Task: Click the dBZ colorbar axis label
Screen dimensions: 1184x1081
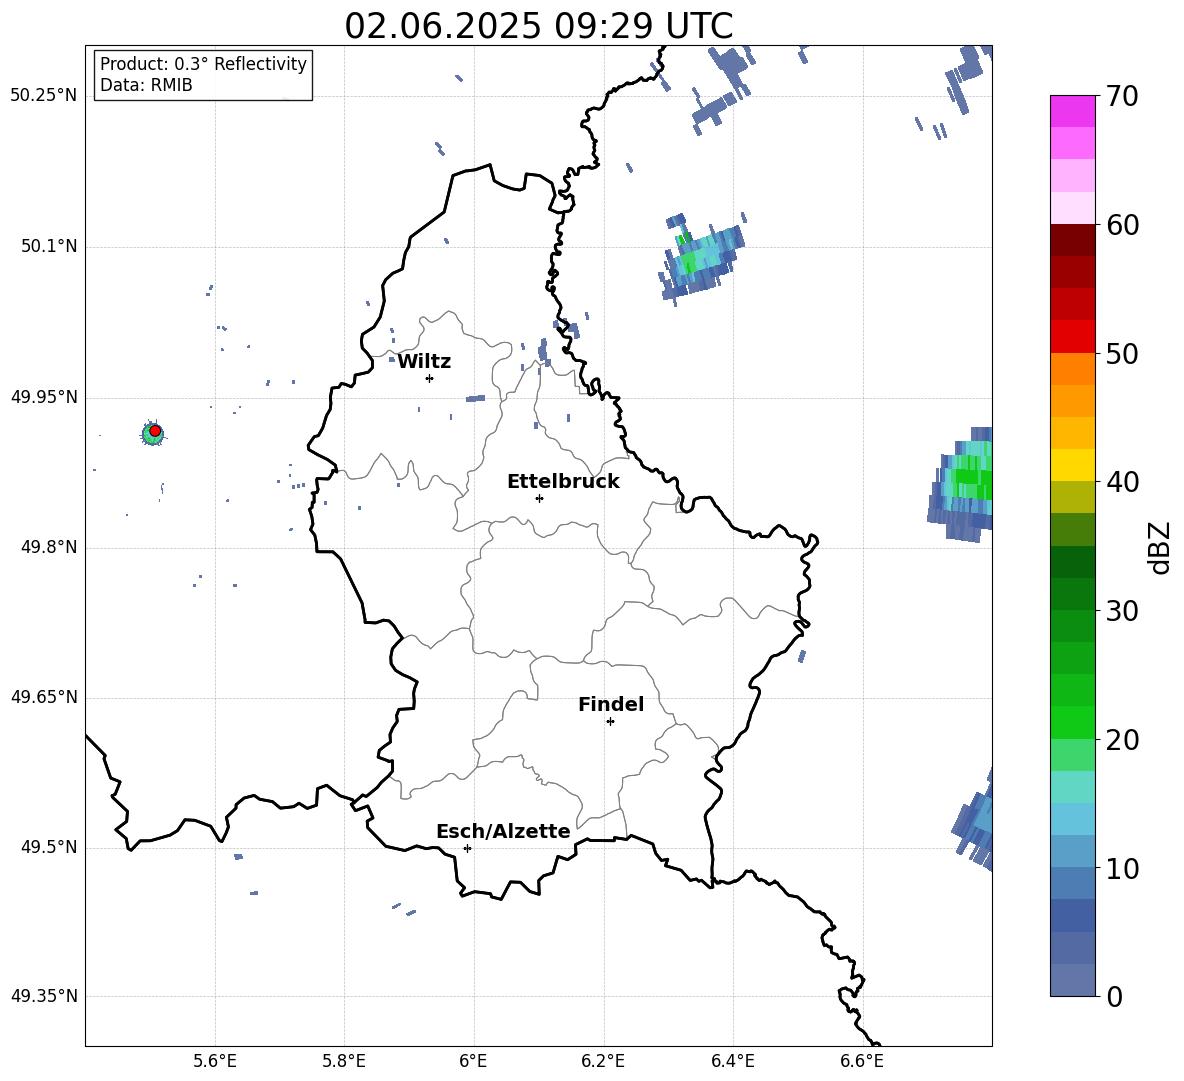Action: coord(1159,547)
